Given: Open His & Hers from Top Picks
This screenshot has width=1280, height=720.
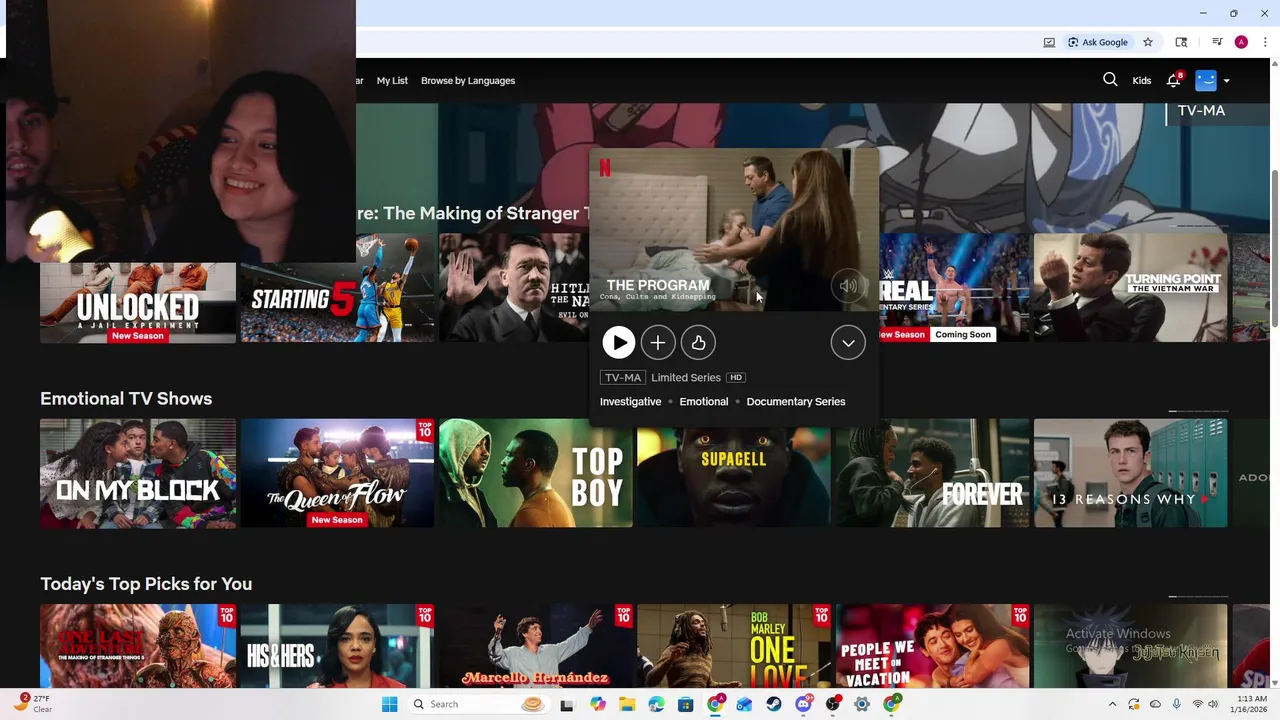Looking at the screenshot, I should [x=337, y=646].
